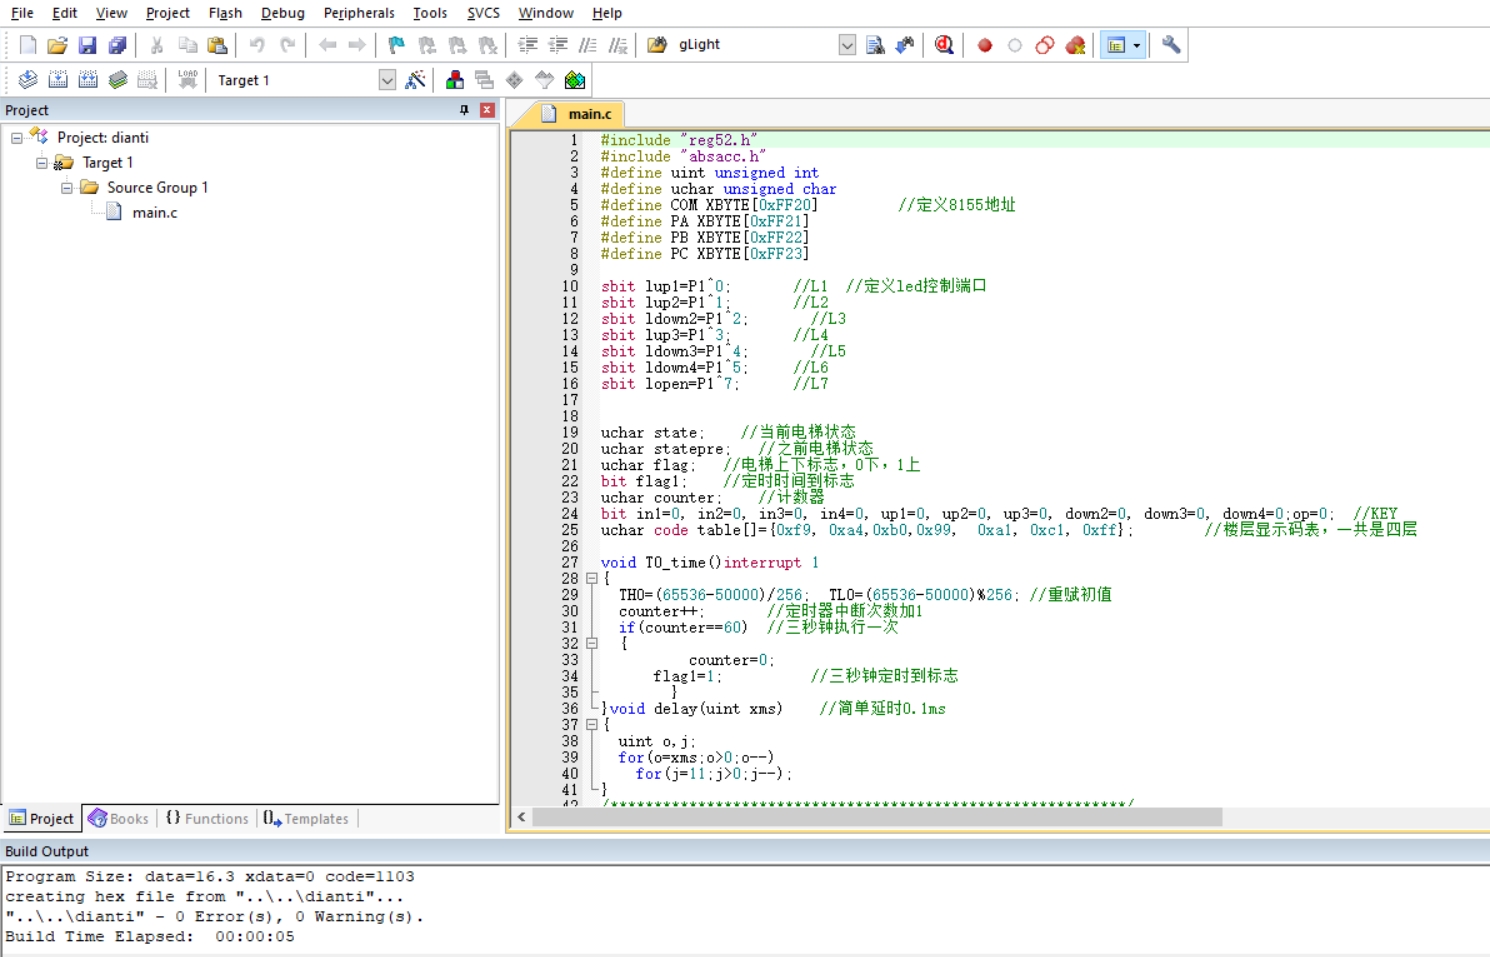The height and width of the screenshot is (957, 1490).
Task: Paste from clipboard using the toolbar icon
Action: [x=217, y=45]
